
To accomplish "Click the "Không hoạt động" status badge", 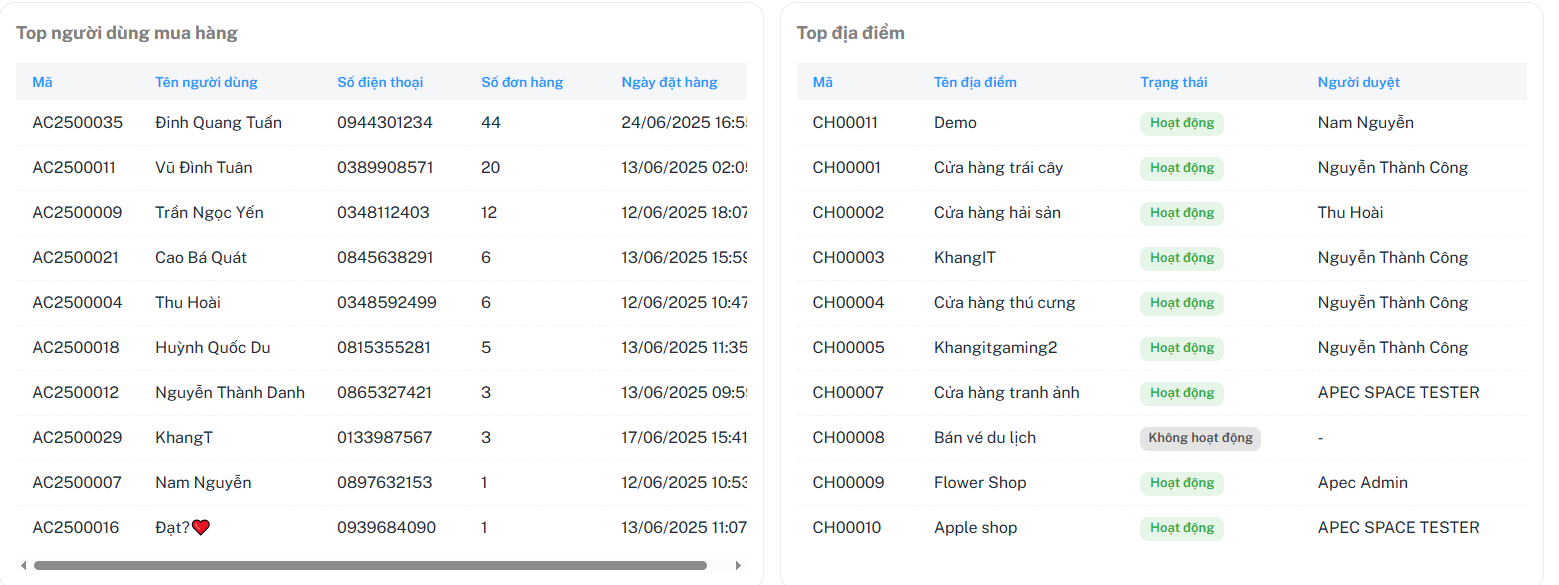I will point(1200,438).
